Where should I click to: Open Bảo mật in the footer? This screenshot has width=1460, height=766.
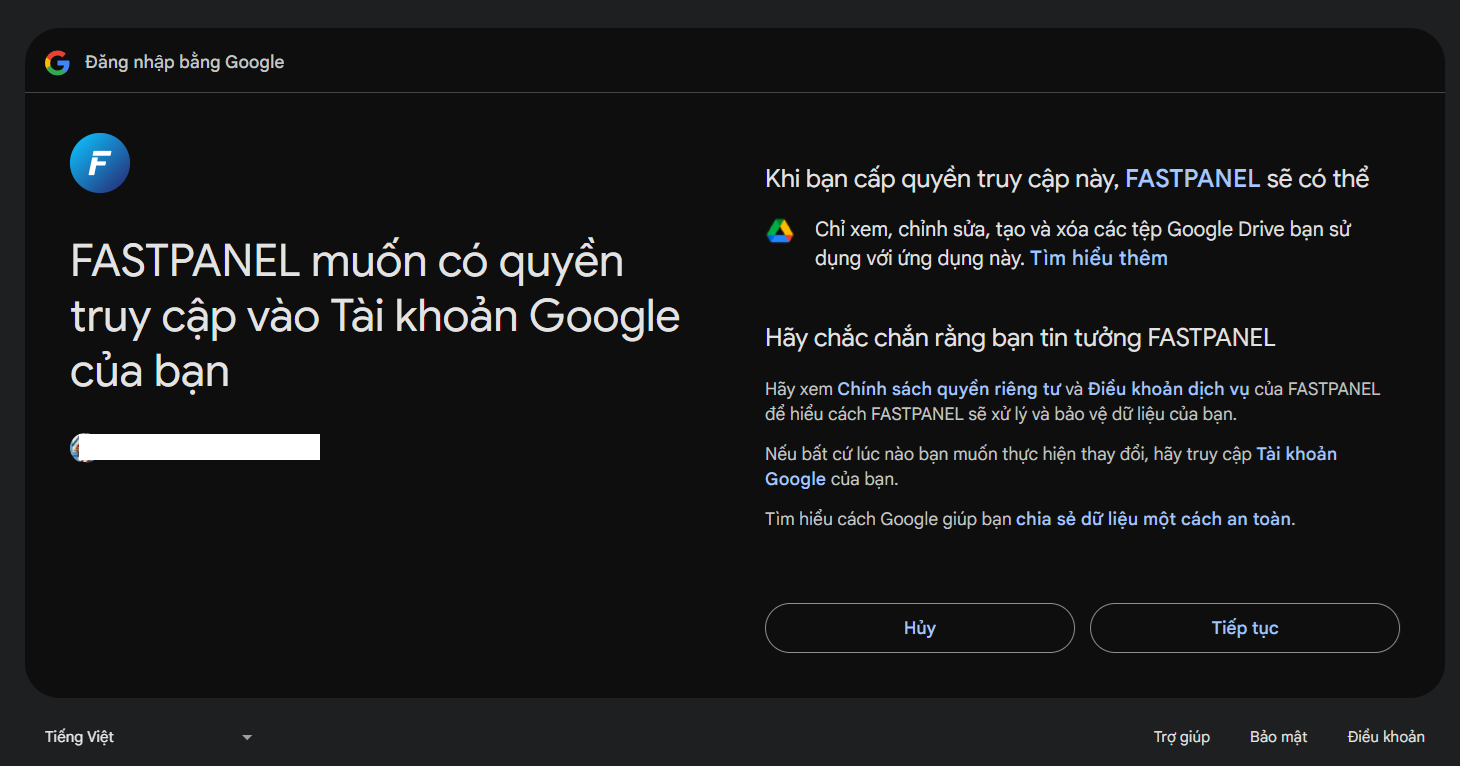(1278, 737)
